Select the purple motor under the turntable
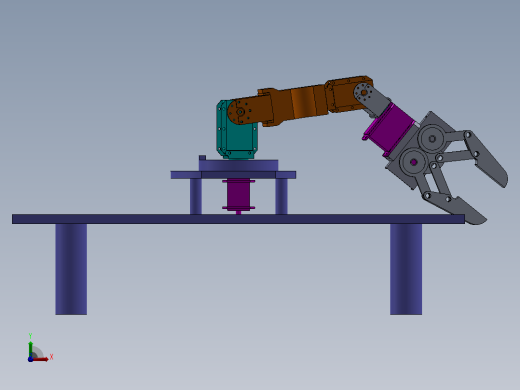This screenshot has width=520, height=390. point(238,196)
